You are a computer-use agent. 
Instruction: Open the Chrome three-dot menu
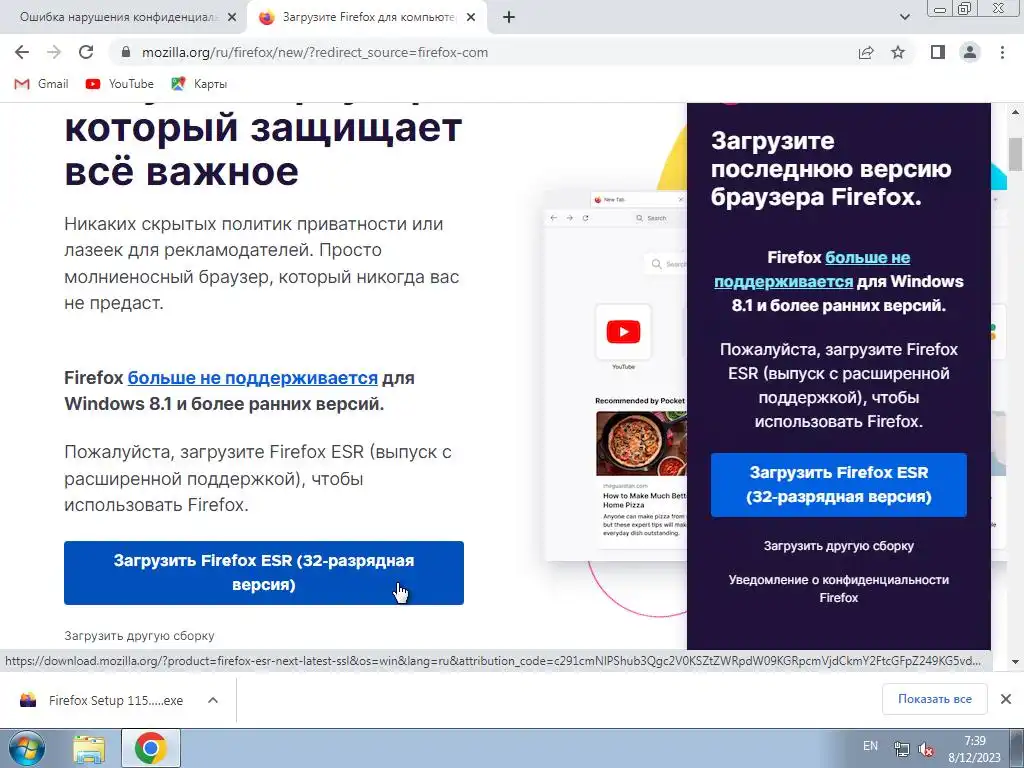pyautogui.click(x=1002, y=52)
